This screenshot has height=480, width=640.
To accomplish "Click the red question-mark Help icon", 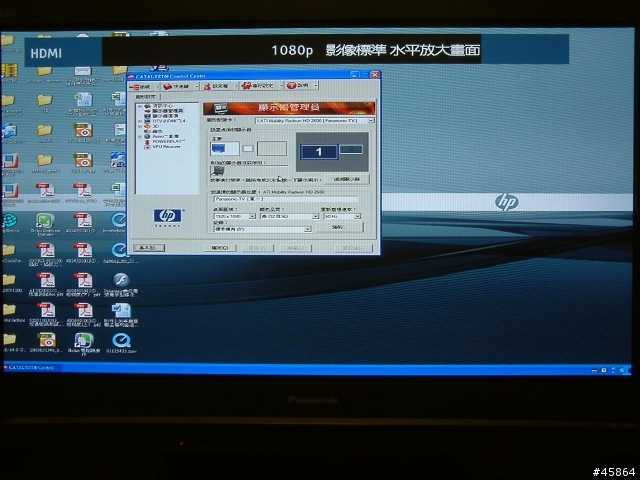I will click(291, 85).
